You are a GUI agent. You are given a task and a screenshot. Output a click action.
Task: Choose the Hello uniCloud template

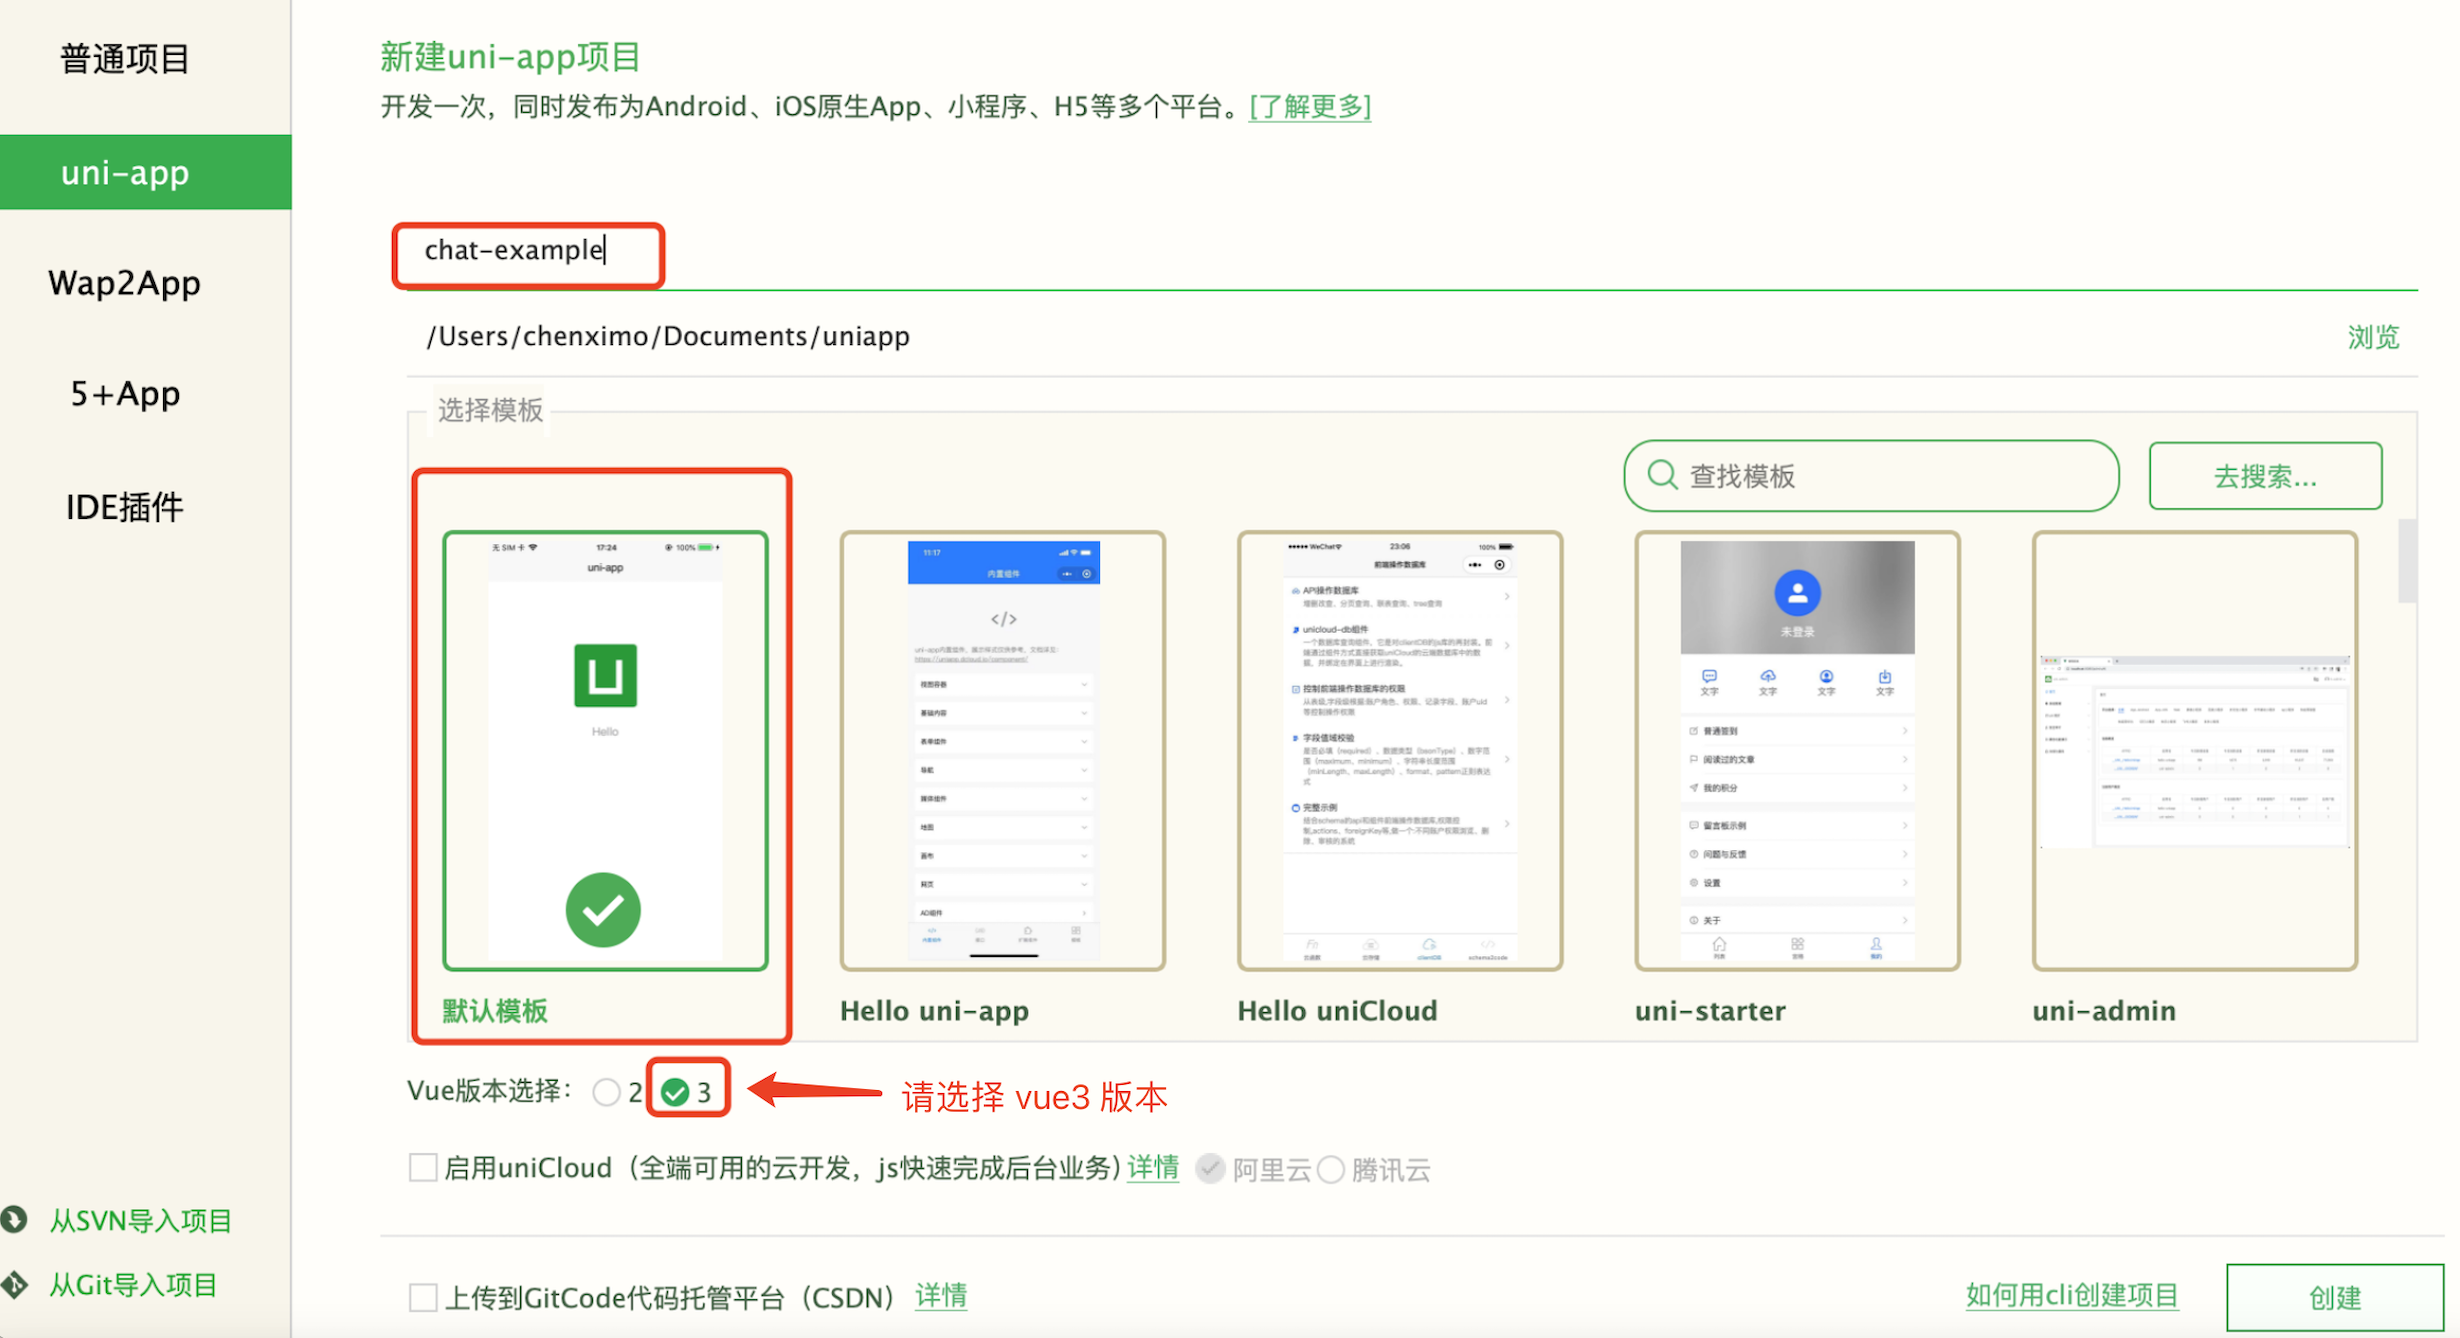1399,750
